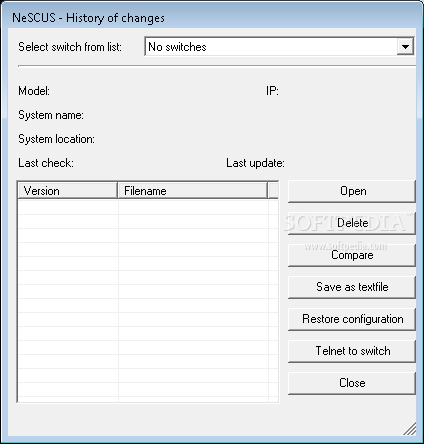This screenshot has width=424, height=444.
Task: Close the History of changes dialog
Action: (x=352, y=383)
